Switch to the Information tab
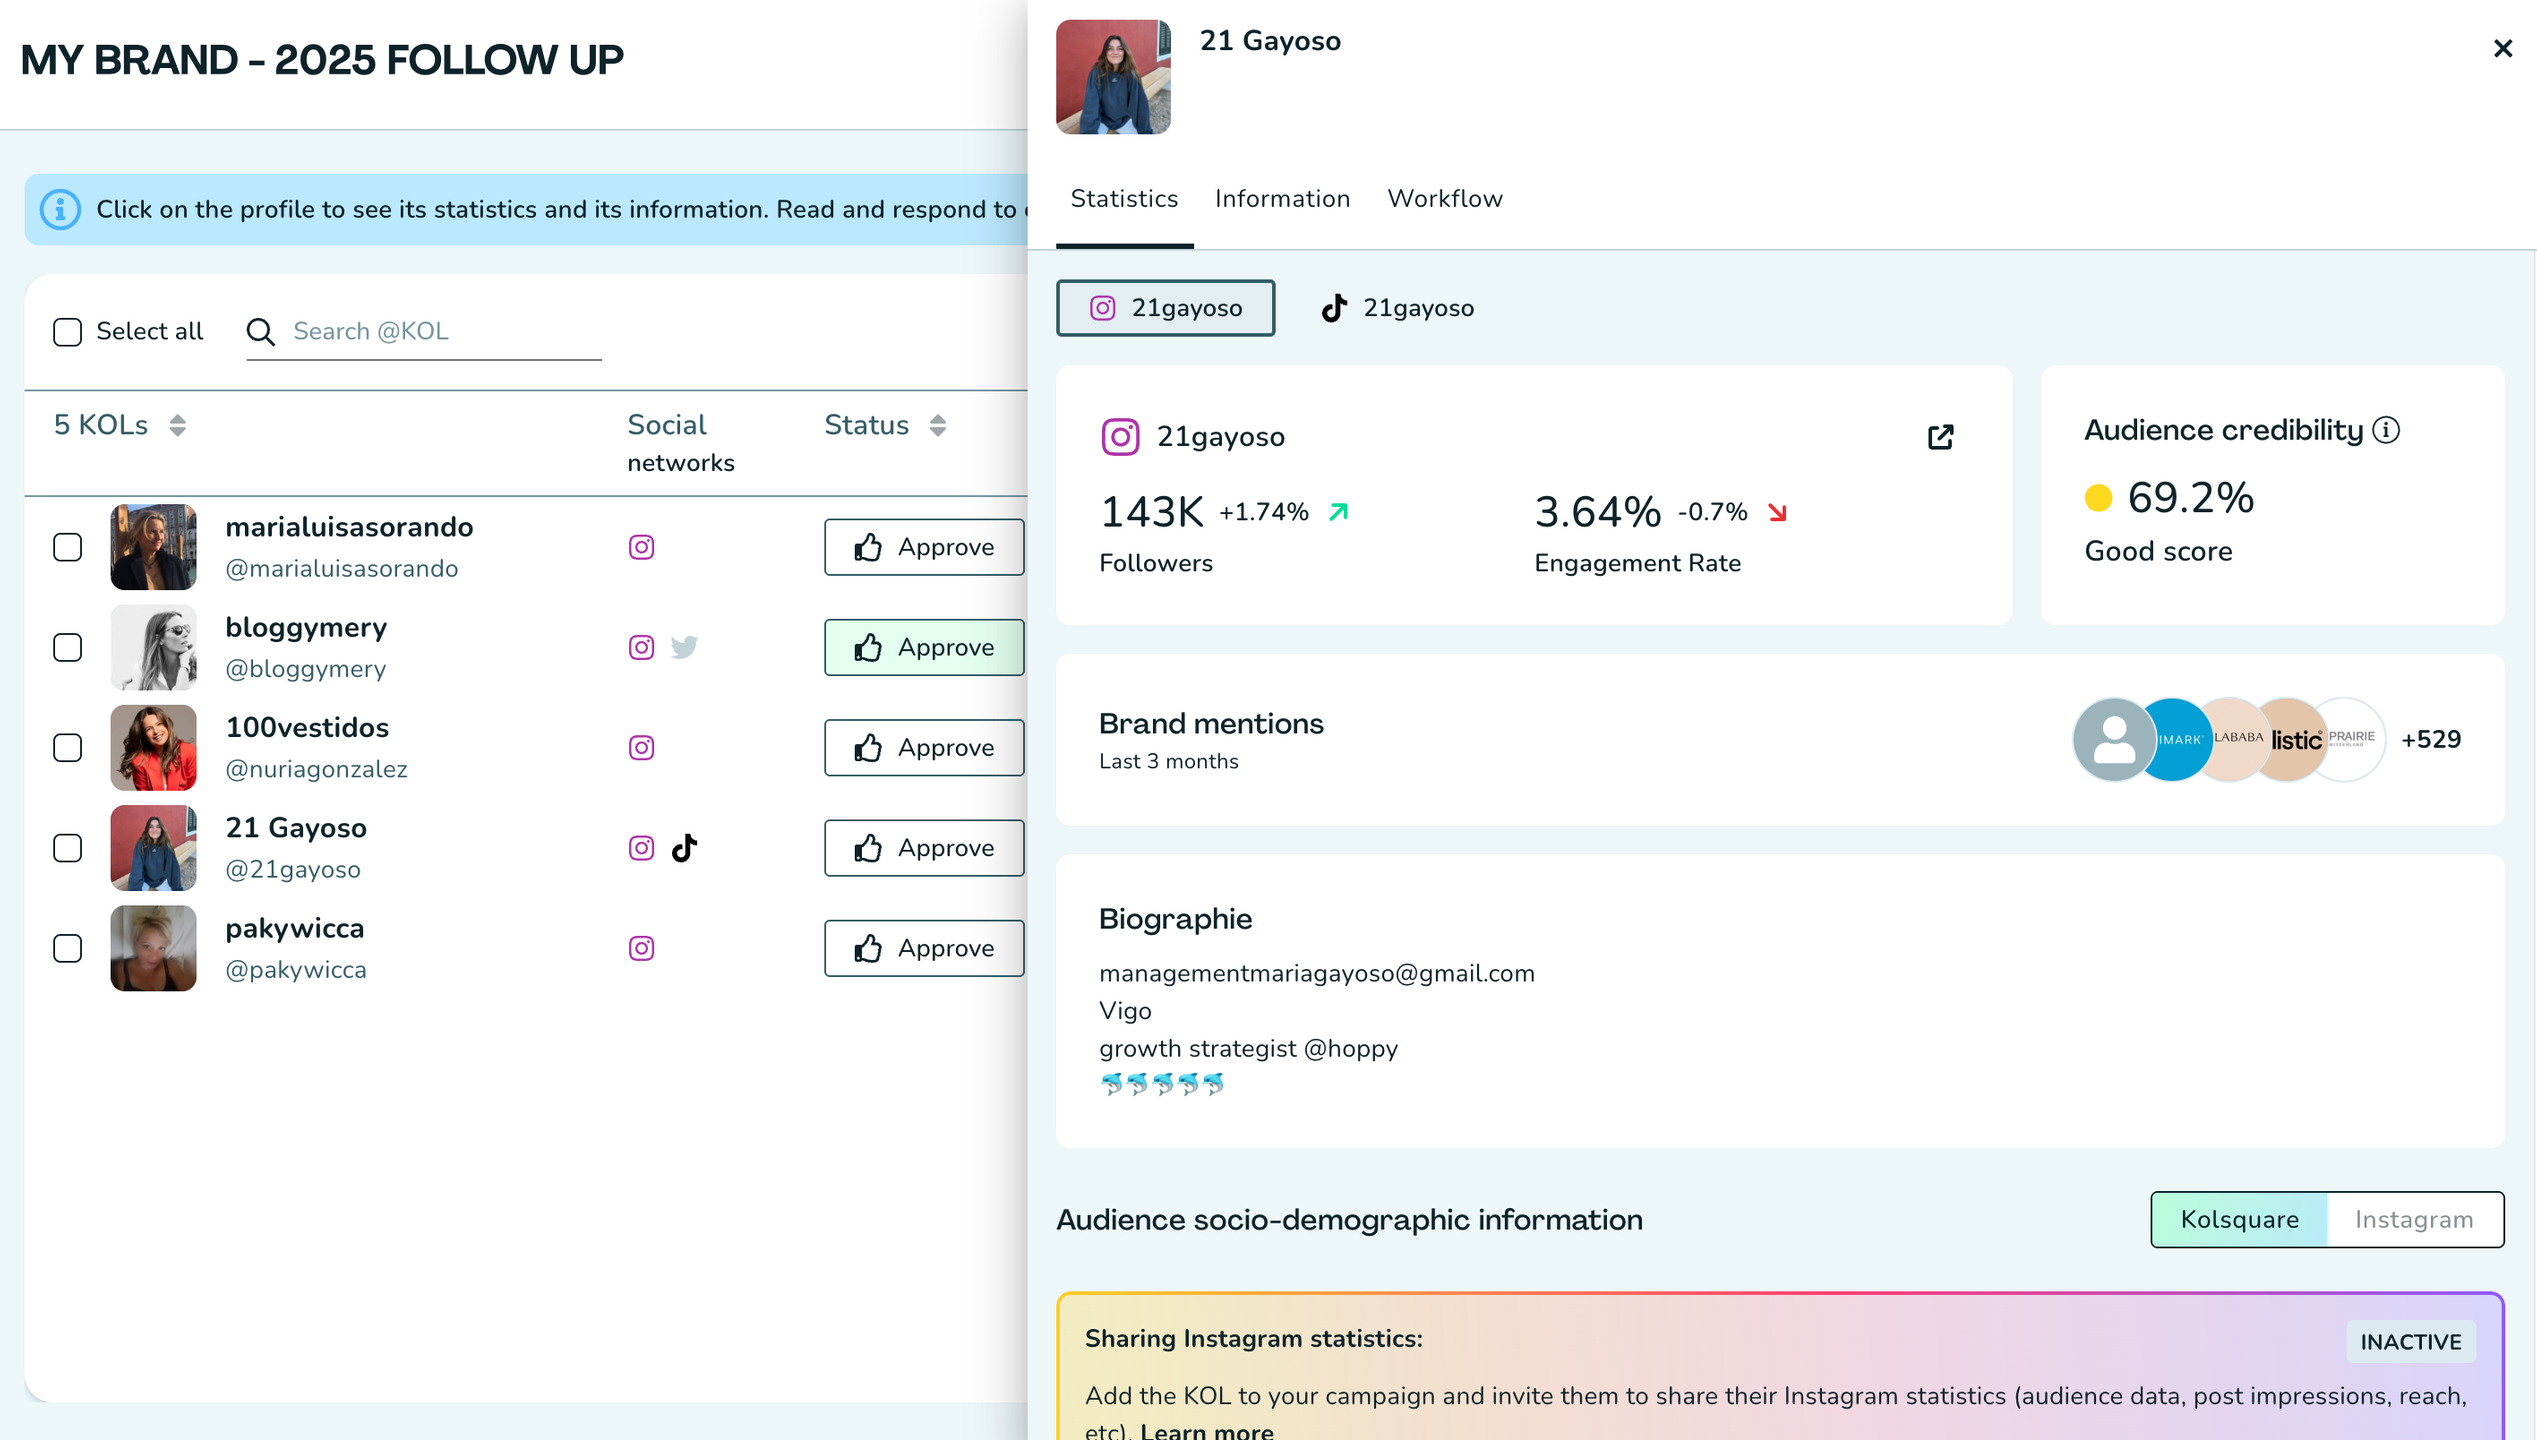This screenshot has width=2537, height=1440. click(x=1282, y=198)
